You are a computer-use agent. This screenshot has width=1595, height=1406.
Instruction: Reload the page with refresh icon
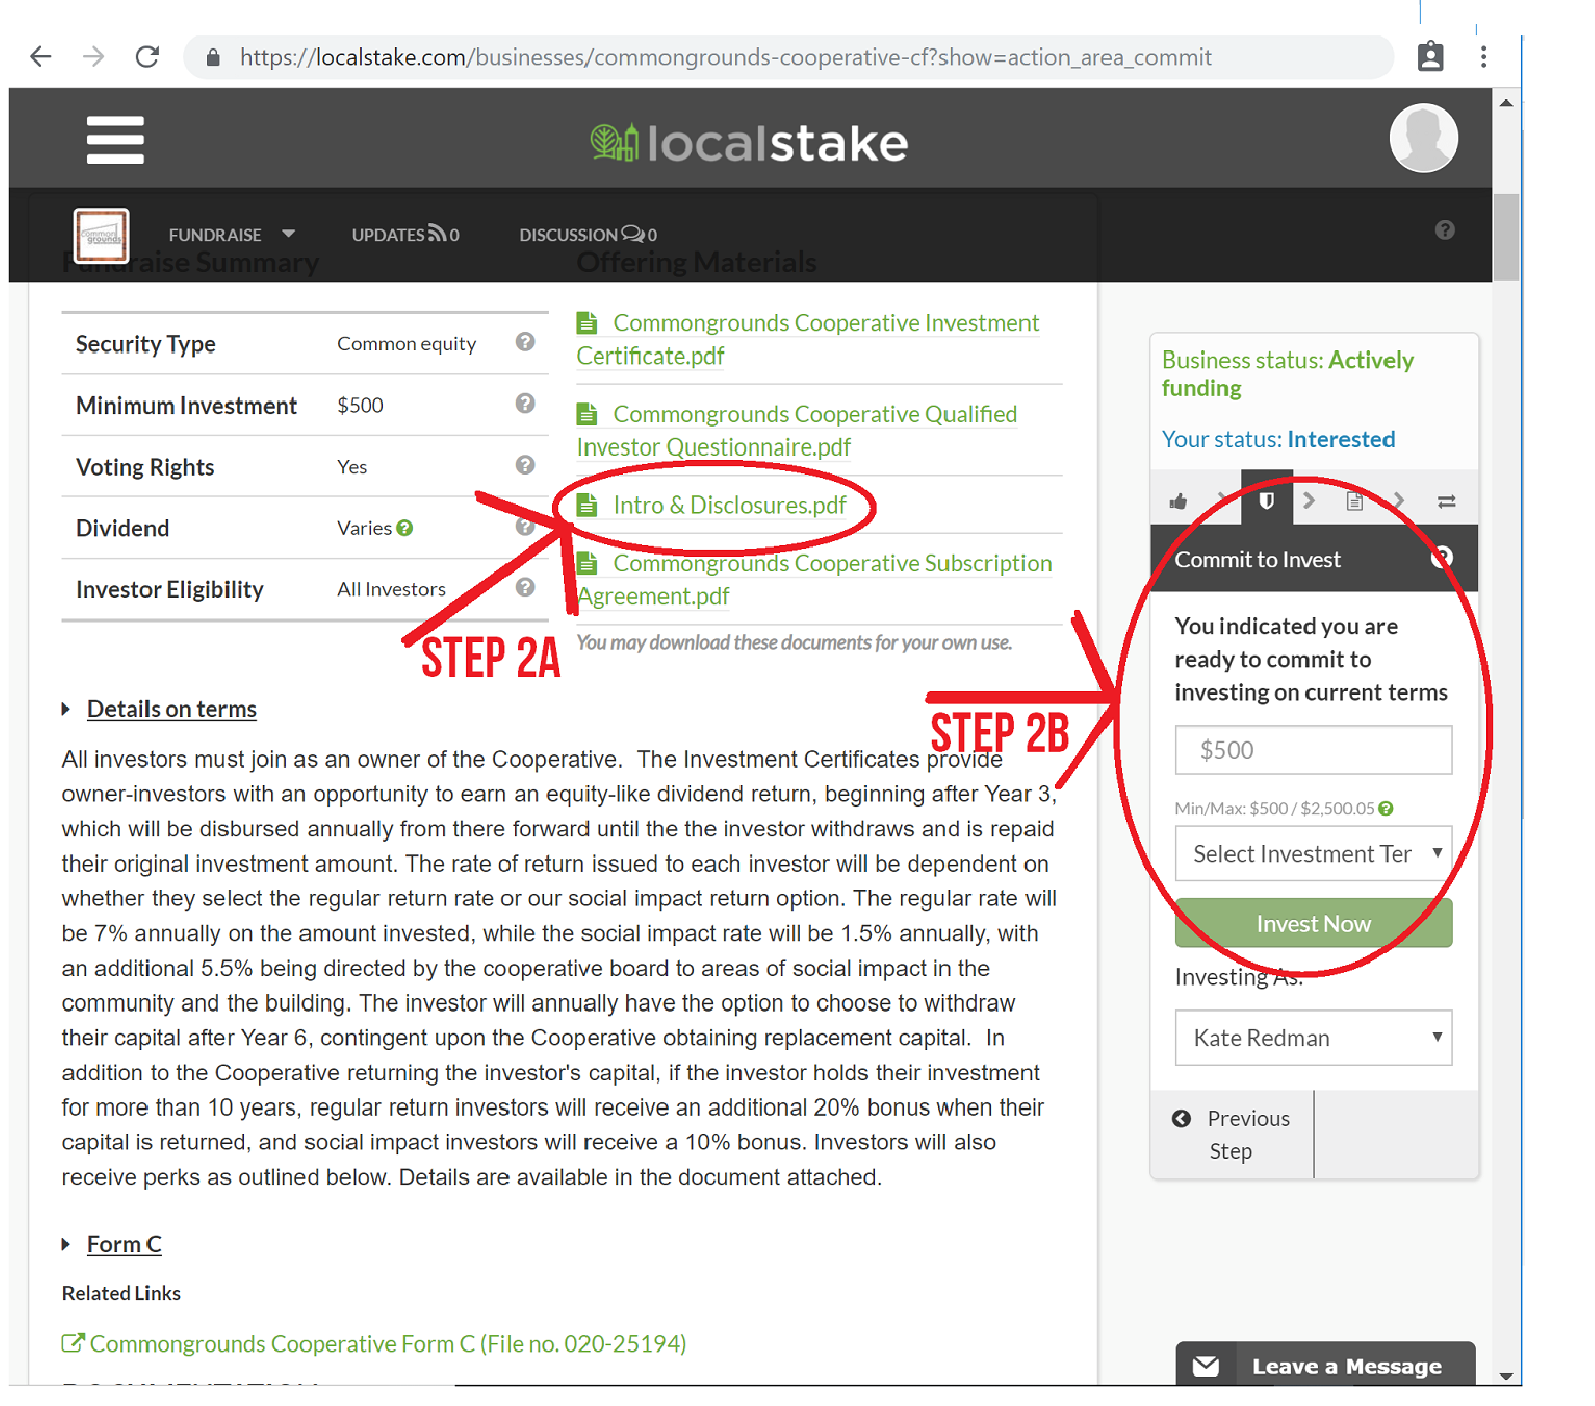[148, 57]
